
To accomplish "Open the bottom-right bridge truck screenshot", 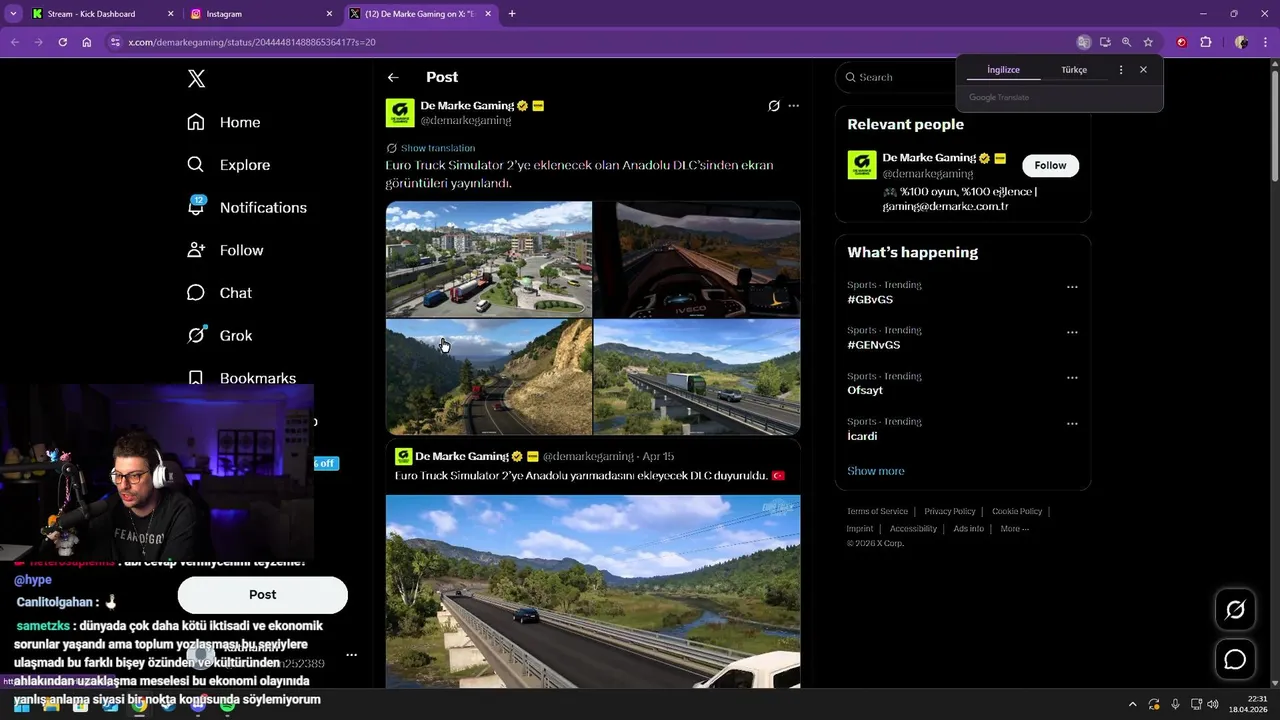I will tap(697, 377).
